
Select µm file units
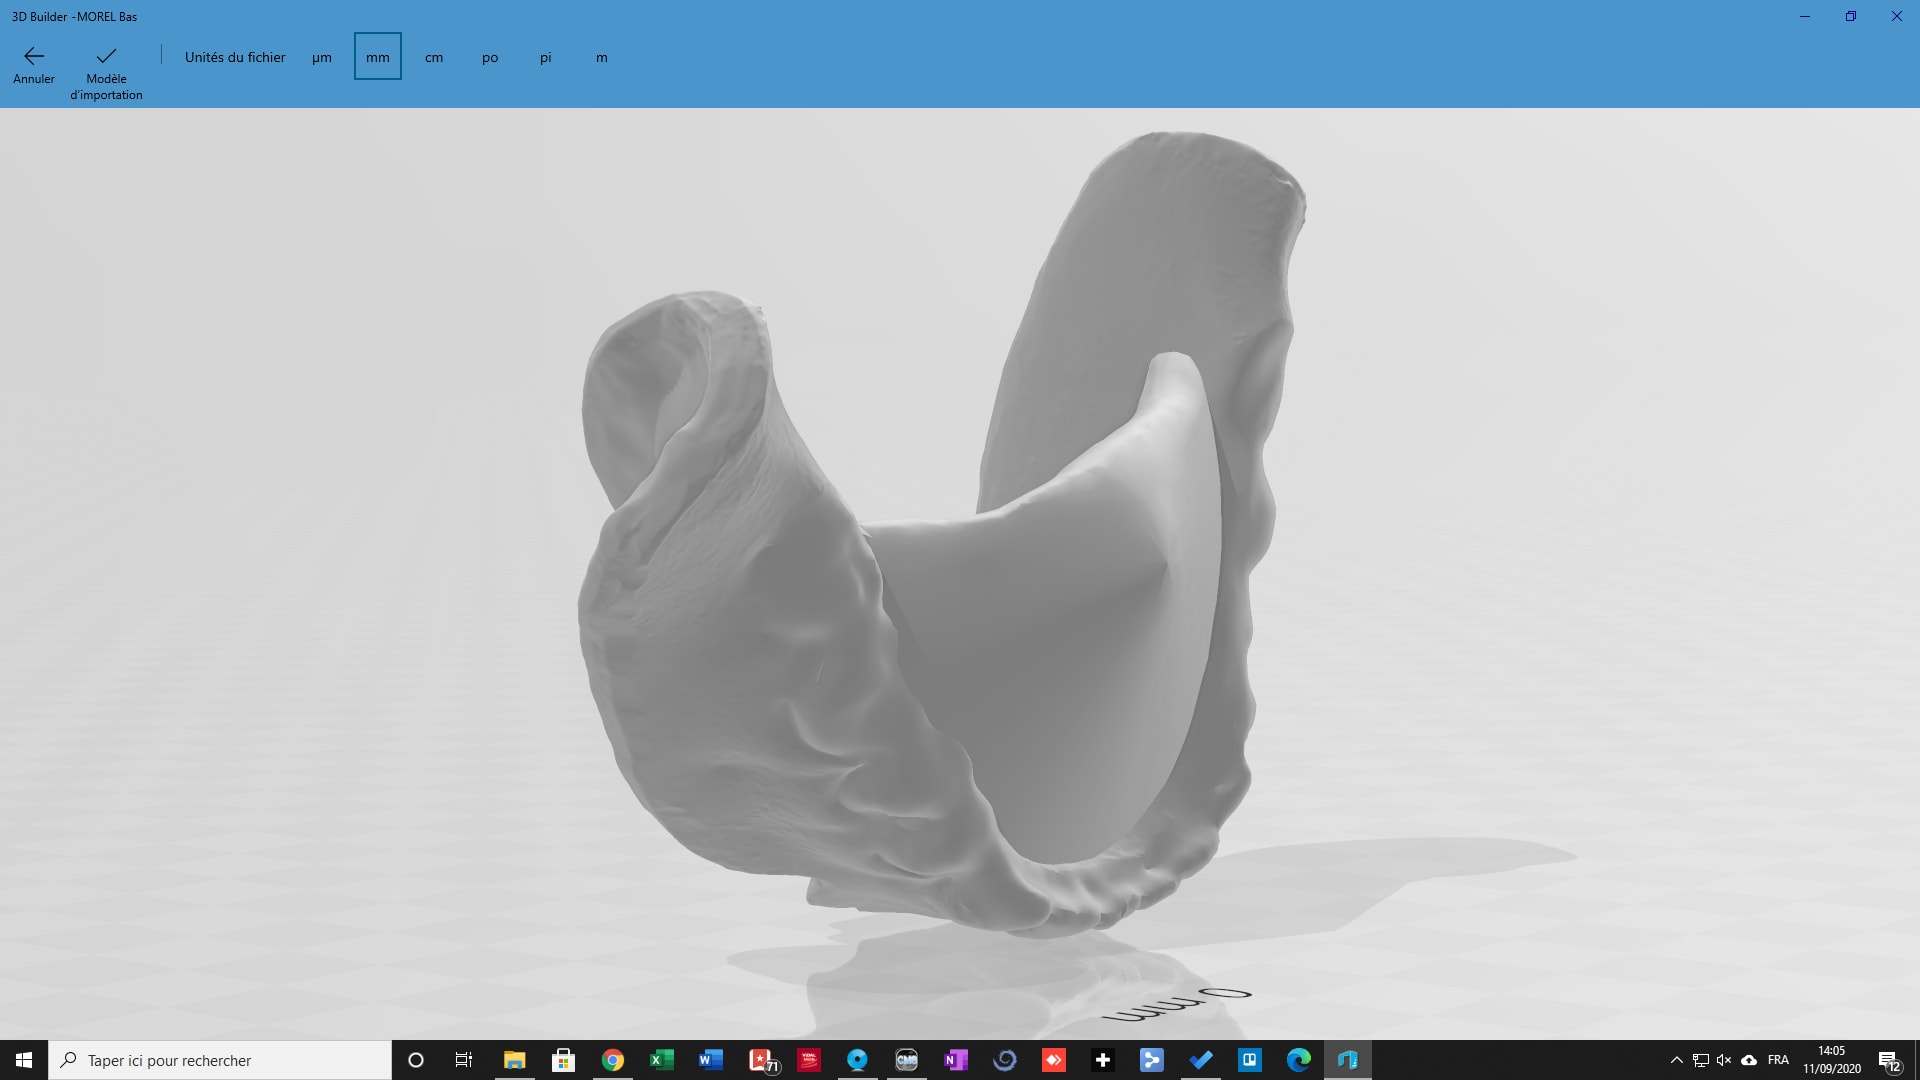321,57
